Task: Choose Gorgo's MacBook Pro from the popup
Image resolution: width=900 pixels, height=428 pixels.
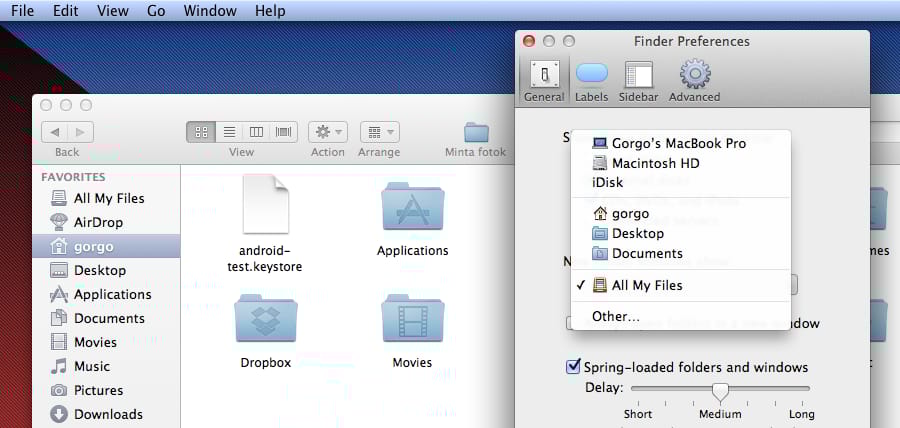Action: click(x=681, y=143)
